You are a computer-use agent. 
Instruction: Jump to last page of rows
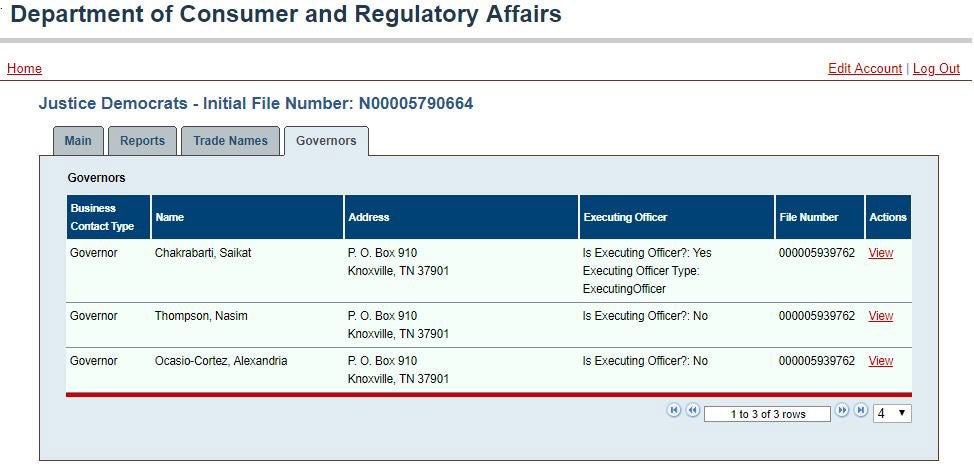[861, 411]
